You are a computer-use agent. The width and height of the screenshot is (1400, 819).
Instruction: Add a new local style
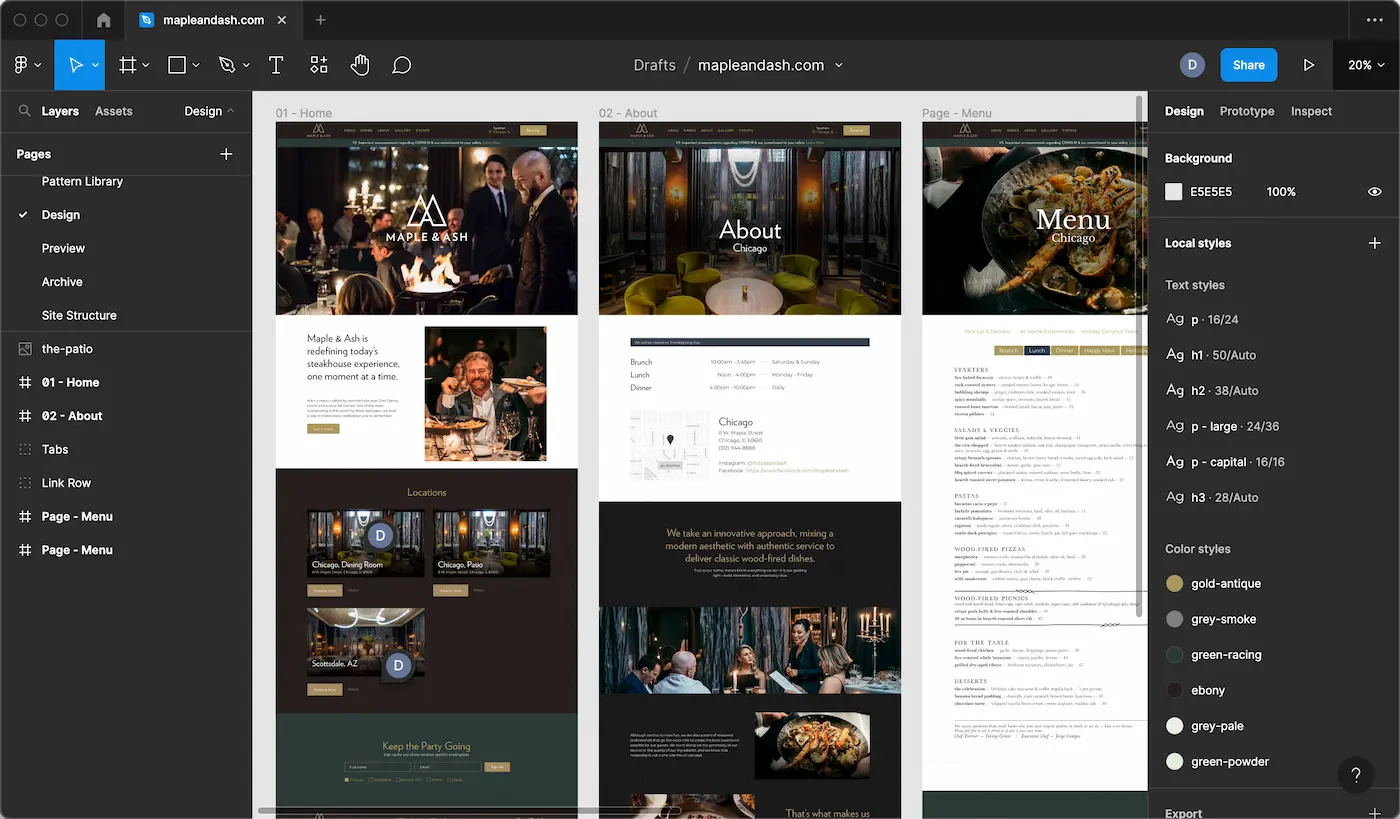1375,243
